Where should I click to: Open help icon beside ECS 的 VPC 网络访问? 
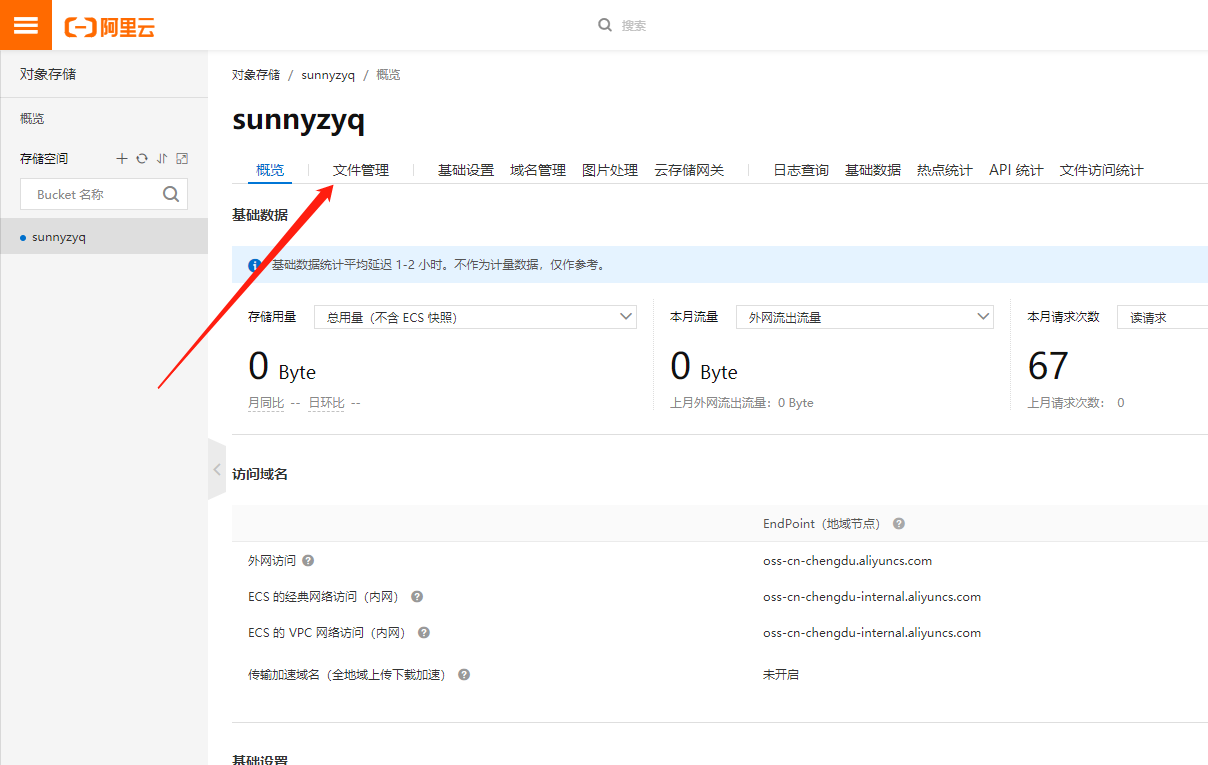tap(424, 633)
